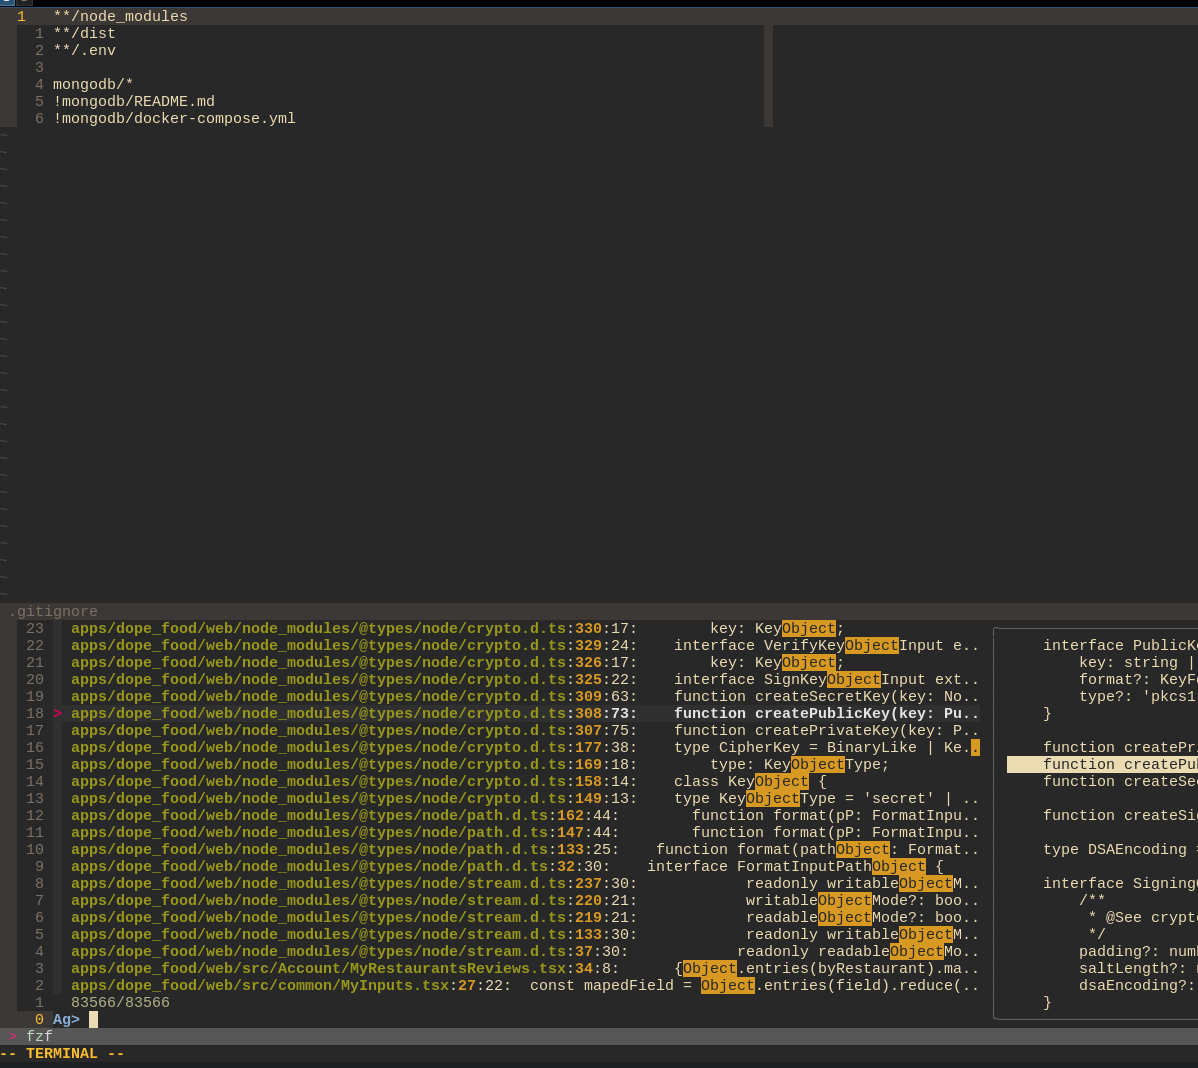Click the -- TERMINAL -- mode indicator

pos(62,1053)
